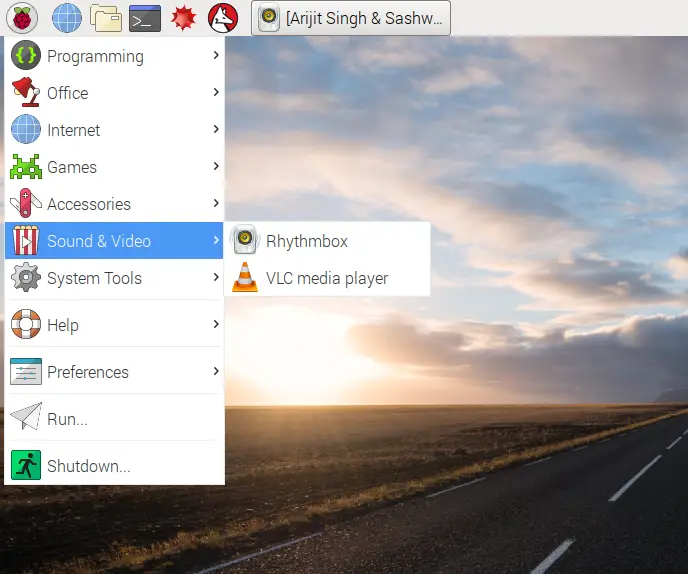
Task: Launch the Wolfram wolf icon
Action: pyautogui.click(x=223, y=18)
